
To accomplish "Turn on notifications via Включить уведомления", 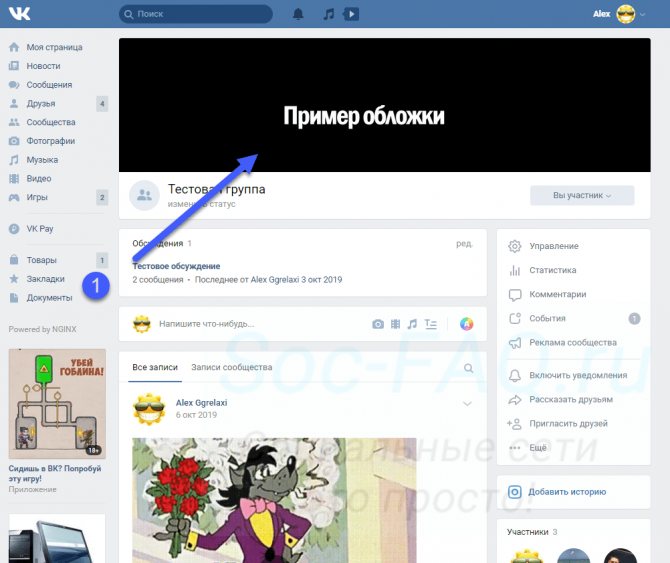I will [x=578, y=375].
